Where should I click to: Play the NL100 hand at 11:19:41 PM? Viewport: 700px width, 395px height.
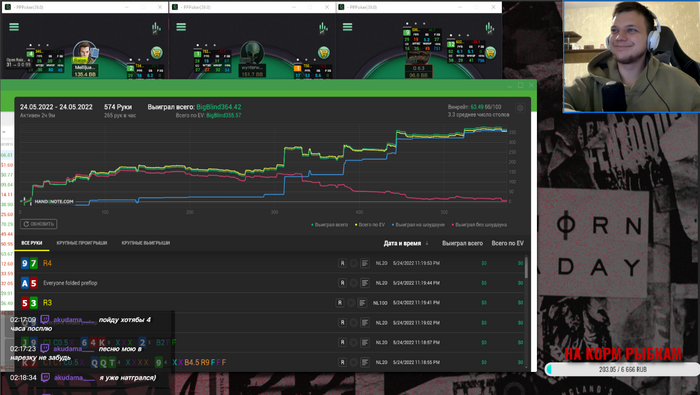(351, 303)
